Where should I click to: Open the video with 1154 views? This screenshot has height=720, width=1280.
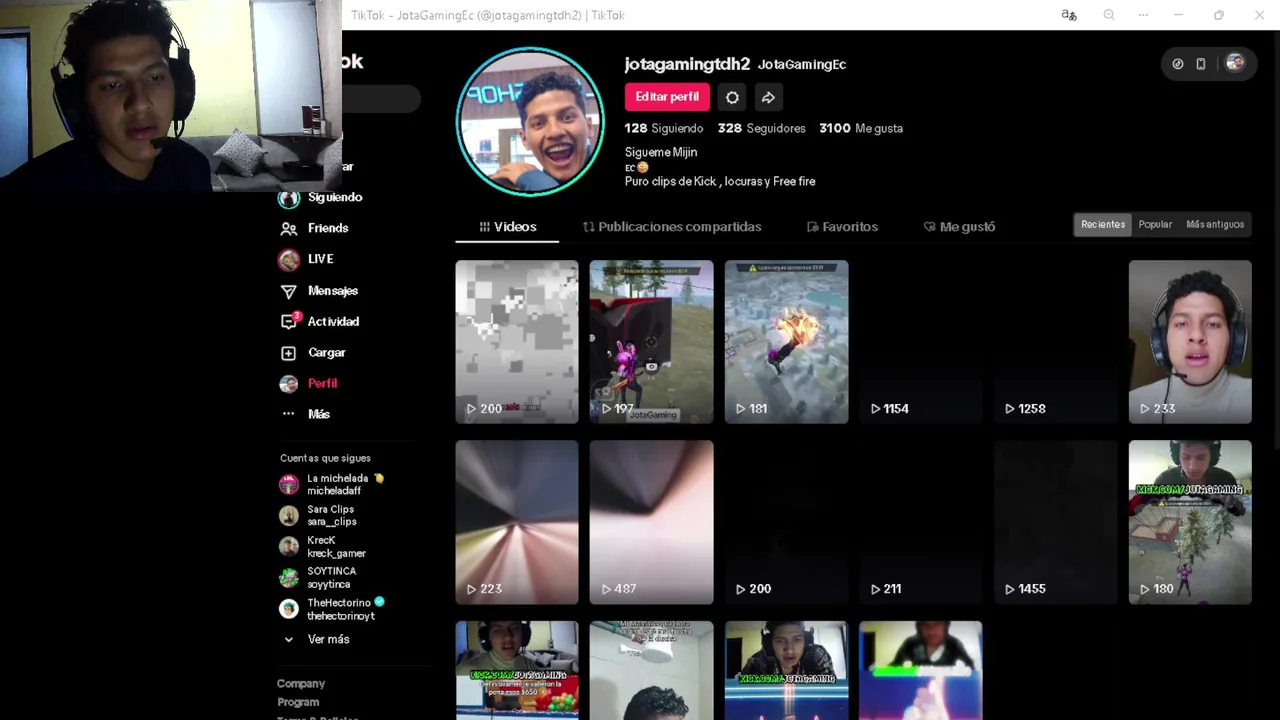pyautogui.click(x=921, y=342)
